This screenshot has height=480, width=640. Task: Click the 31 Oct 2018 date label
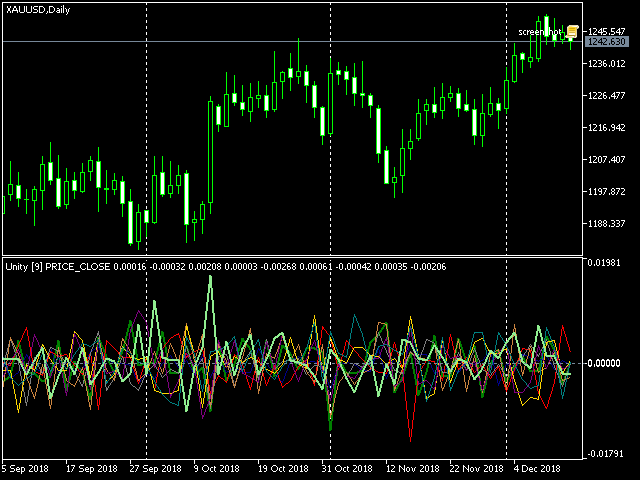(x=347, y=469)
